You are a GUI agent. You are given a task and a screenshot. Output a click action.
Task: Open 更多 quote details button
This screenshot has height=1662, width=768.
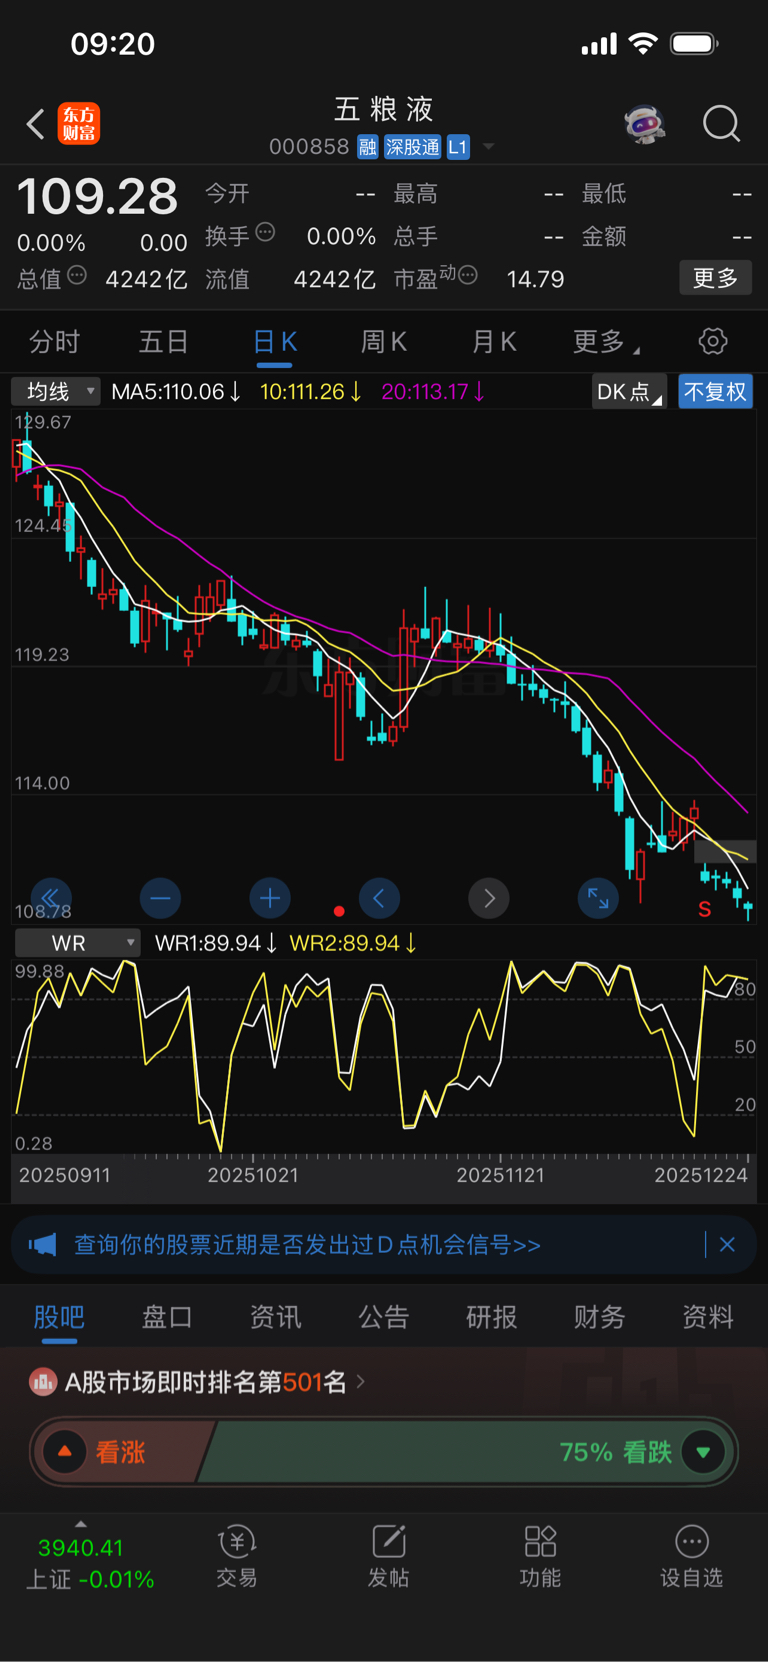pos(715,278)
